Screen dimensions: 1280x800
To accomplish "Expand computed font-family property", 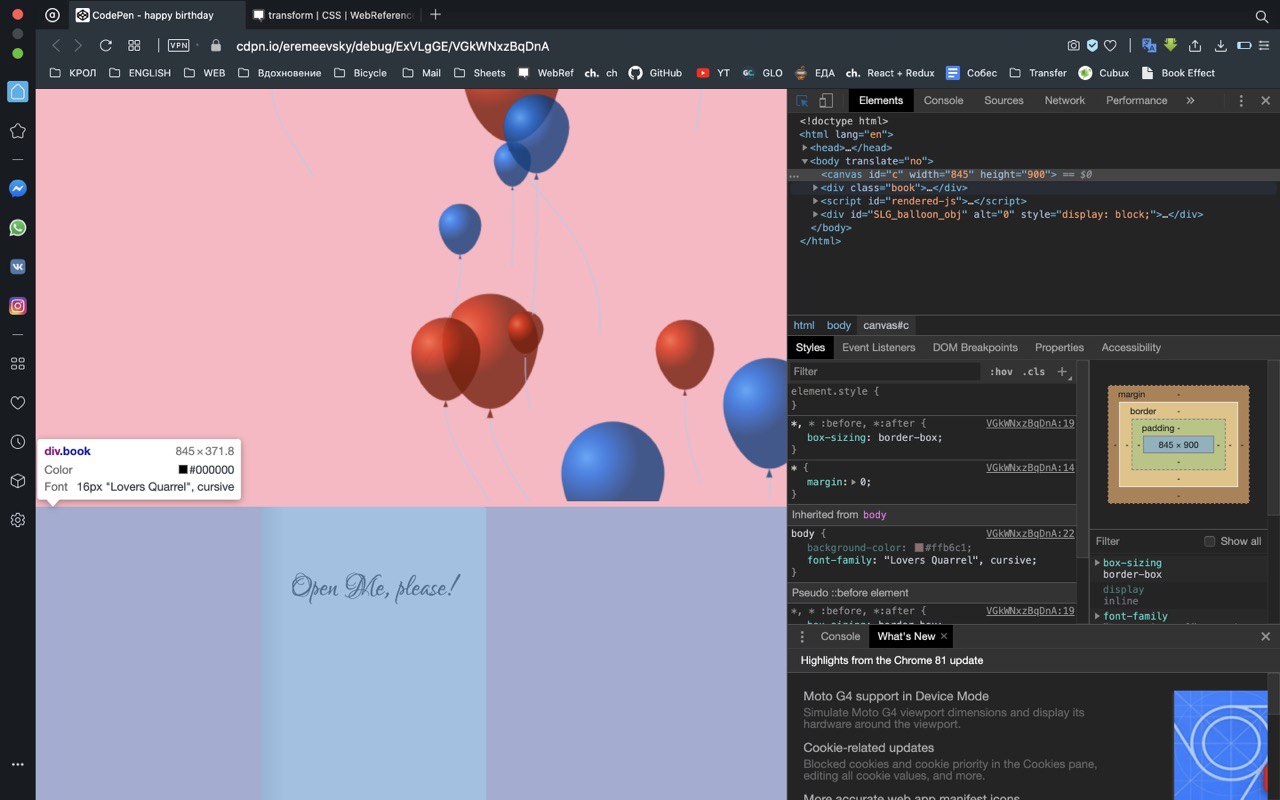I will pyautogui.click(x=1097, y=616).
